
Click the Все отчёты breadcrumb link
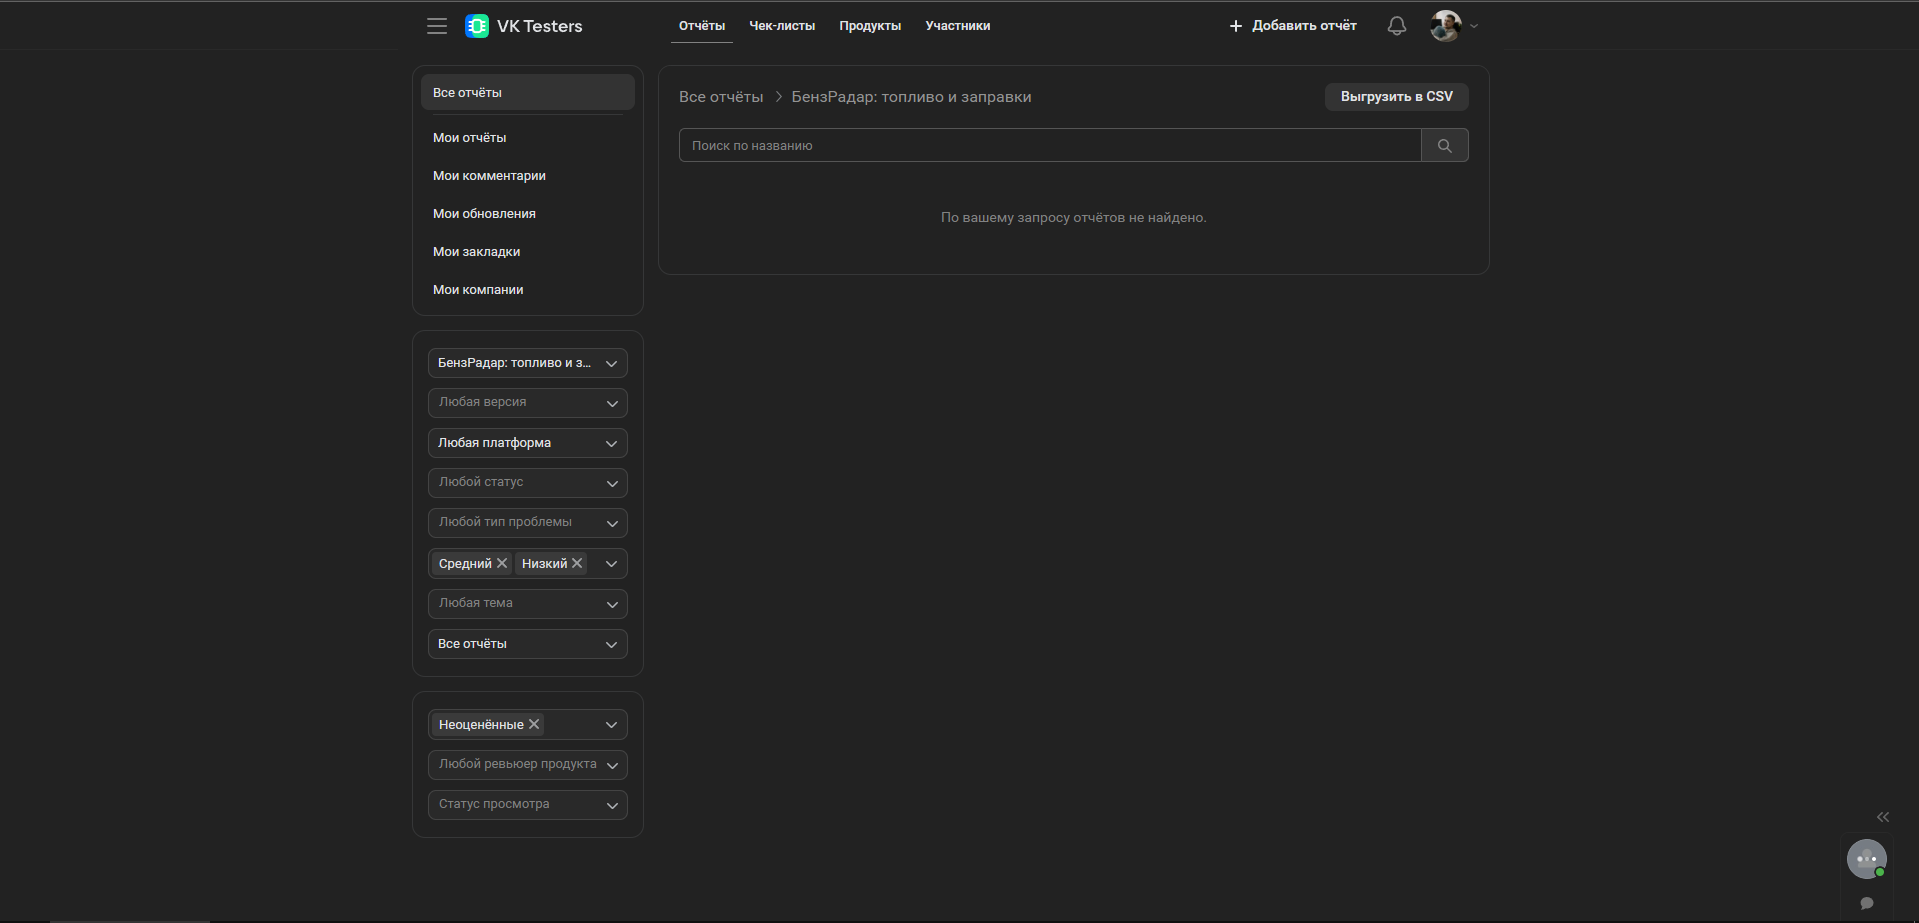[721, 97]
